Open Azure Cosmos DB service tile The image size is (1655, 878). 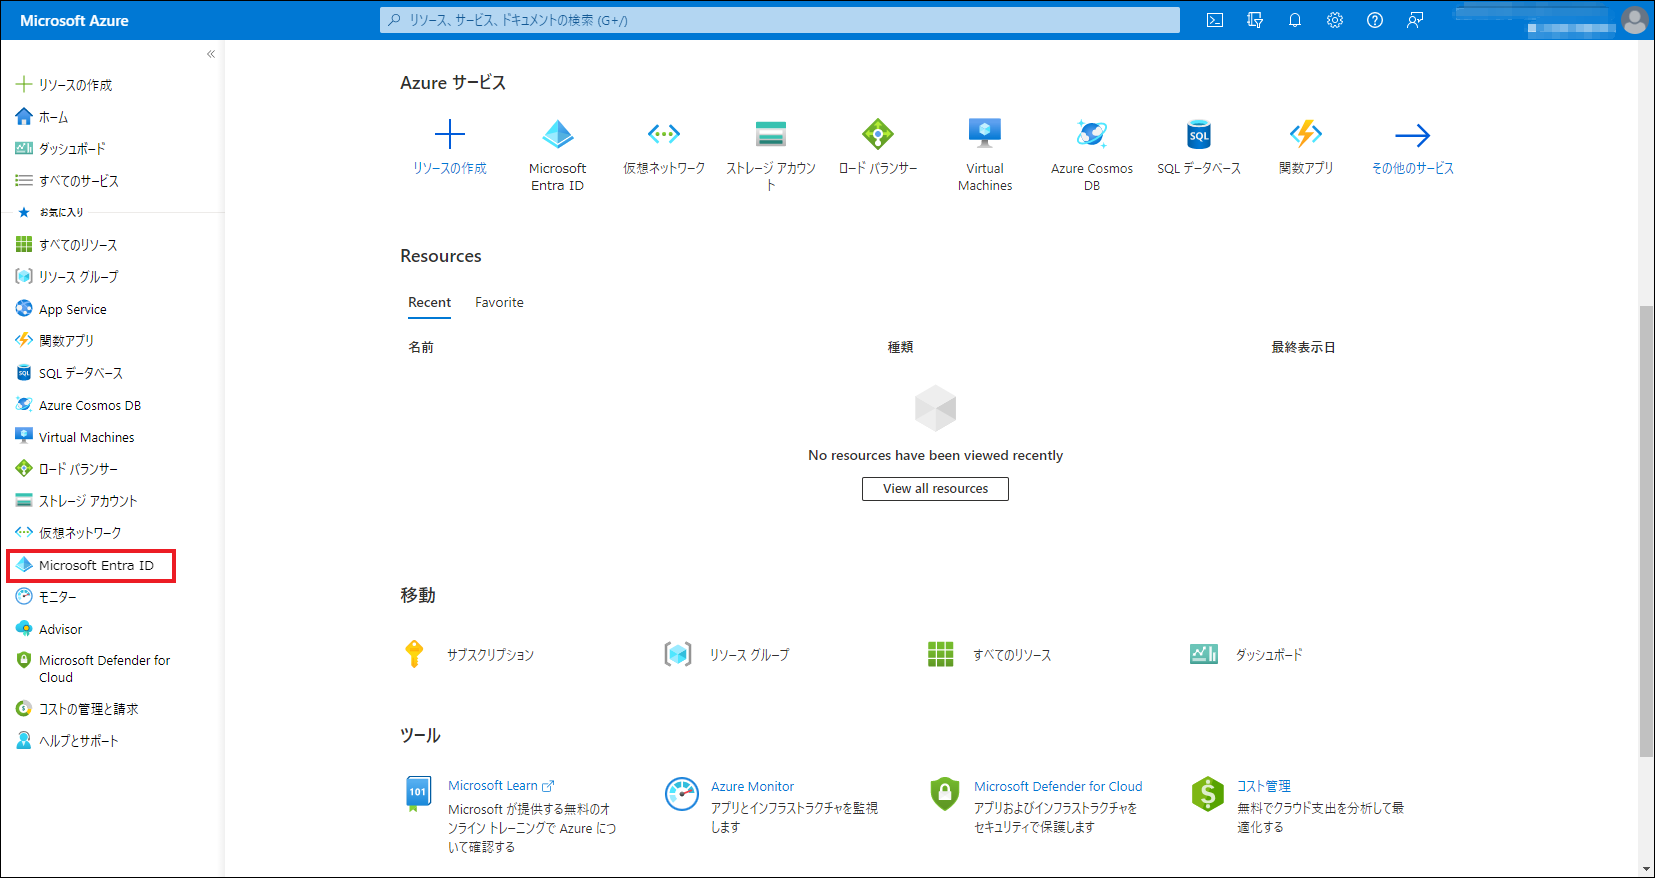1091,135
